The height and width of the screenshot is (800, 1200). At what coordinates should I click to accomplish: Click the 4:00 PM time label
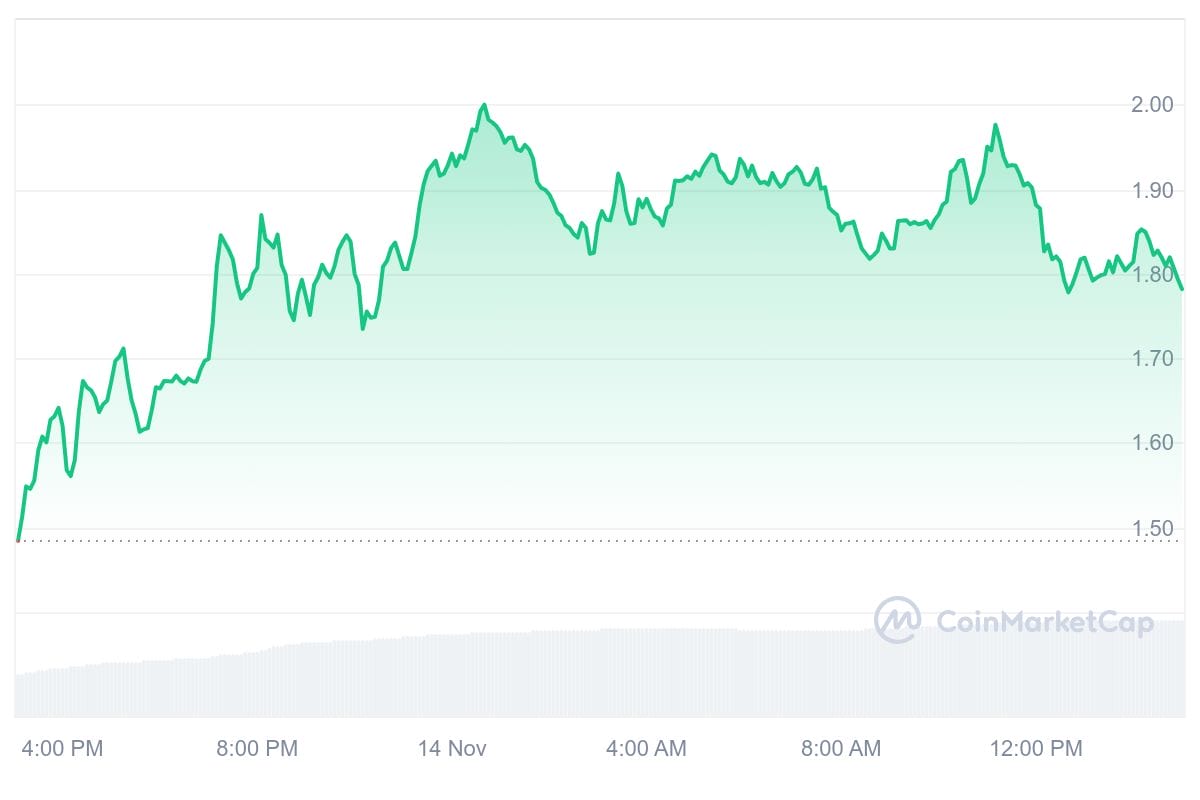click(x=60, y=748)
